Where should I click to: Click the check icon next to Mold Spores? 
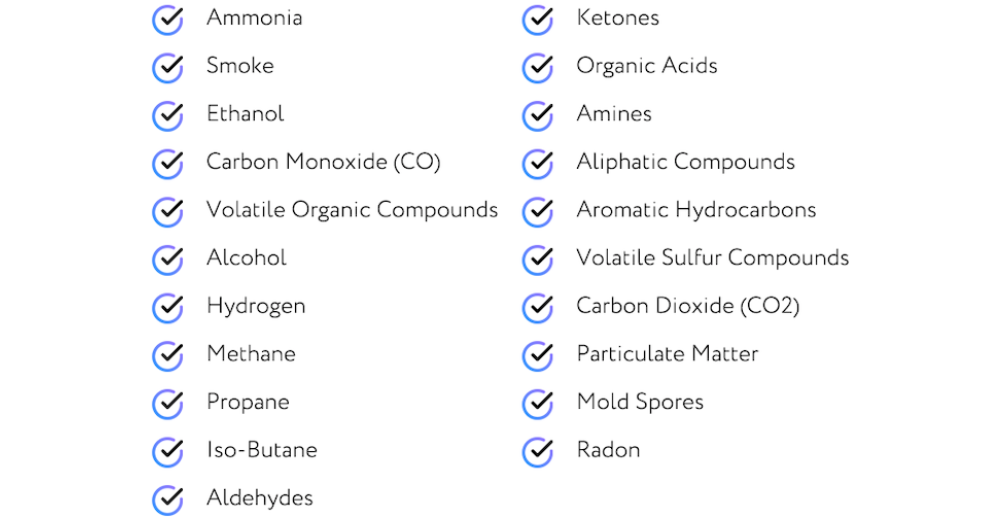[538, 404]
